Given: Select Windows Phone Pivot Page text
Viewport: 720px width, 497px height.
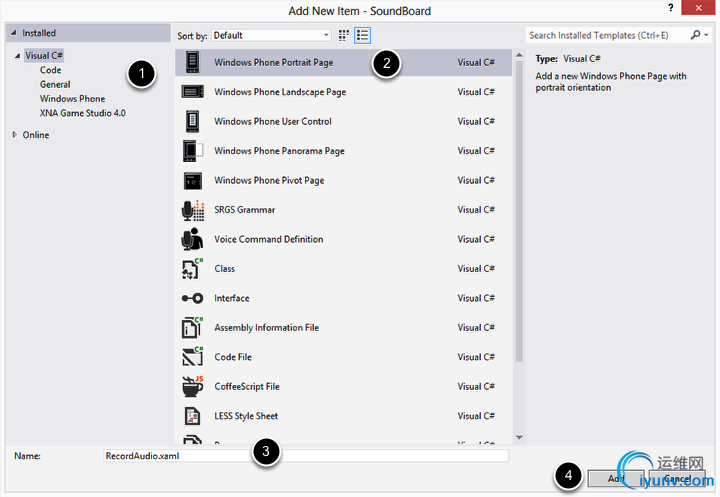Looking at the screenshot, I should click(x=269, y=180).
